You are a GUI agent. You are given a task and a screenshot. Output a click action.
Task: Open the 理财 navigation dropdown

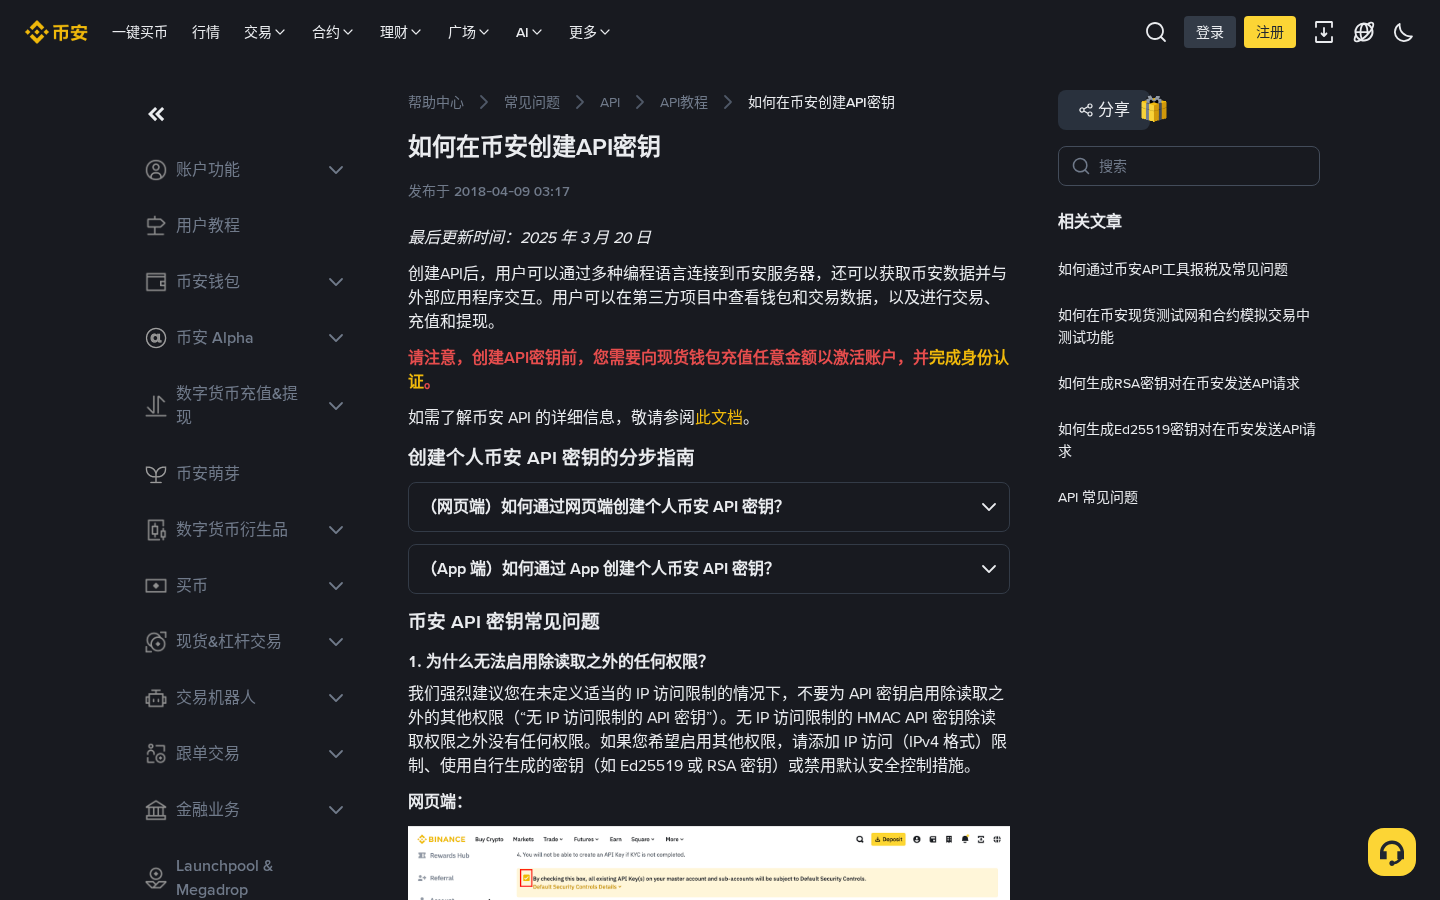(x=401, y=32)
